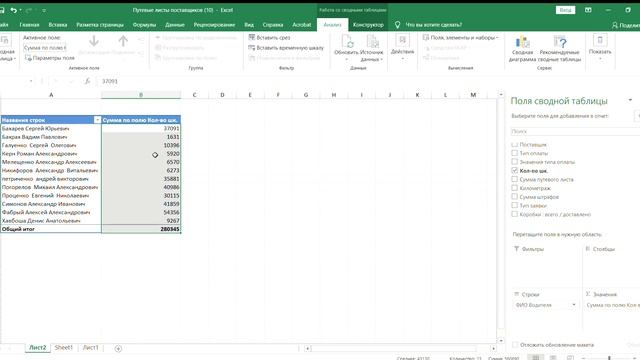The width and height of the screenshot is (640, 360).
Task: Toggle Коробки: всего / доставлено checkbox
Action: (x=514, y=214)
